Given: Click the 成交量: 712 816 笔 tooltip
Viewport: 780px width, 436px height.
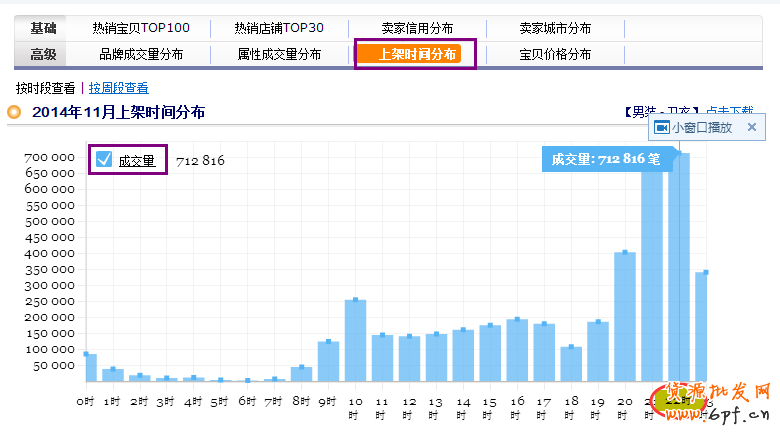Looking at the screenshot, I should point(600,159).
